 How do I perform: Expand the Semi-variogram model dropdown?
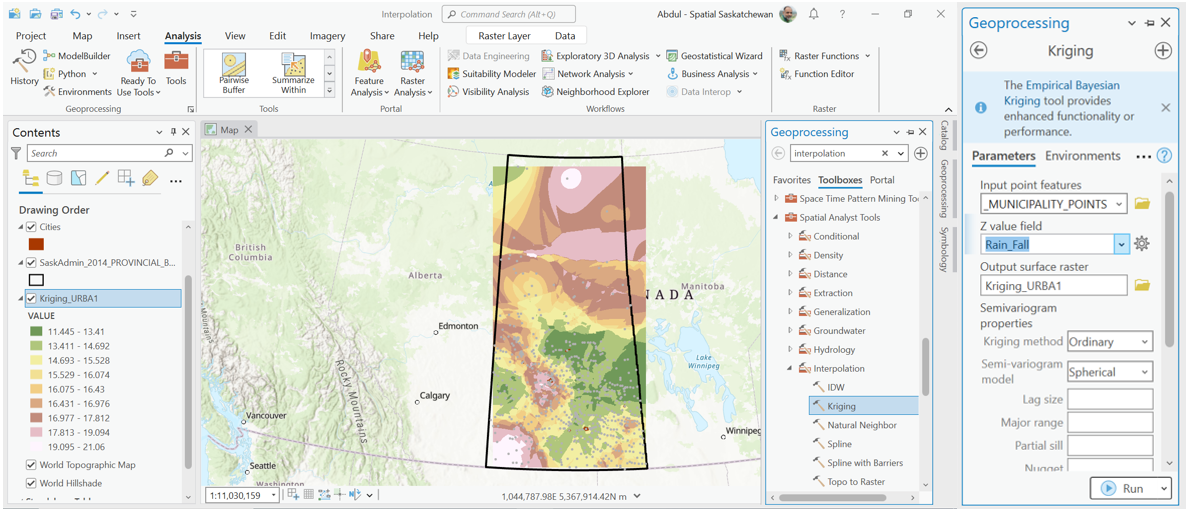[x=1109, y=372]
